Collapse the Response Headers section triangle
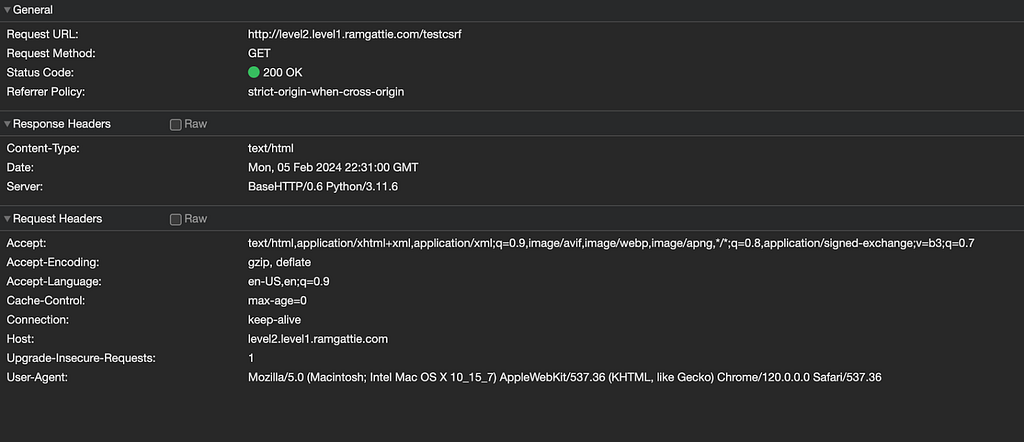The width and height of the screenshot is (1024, 442). 7,124
